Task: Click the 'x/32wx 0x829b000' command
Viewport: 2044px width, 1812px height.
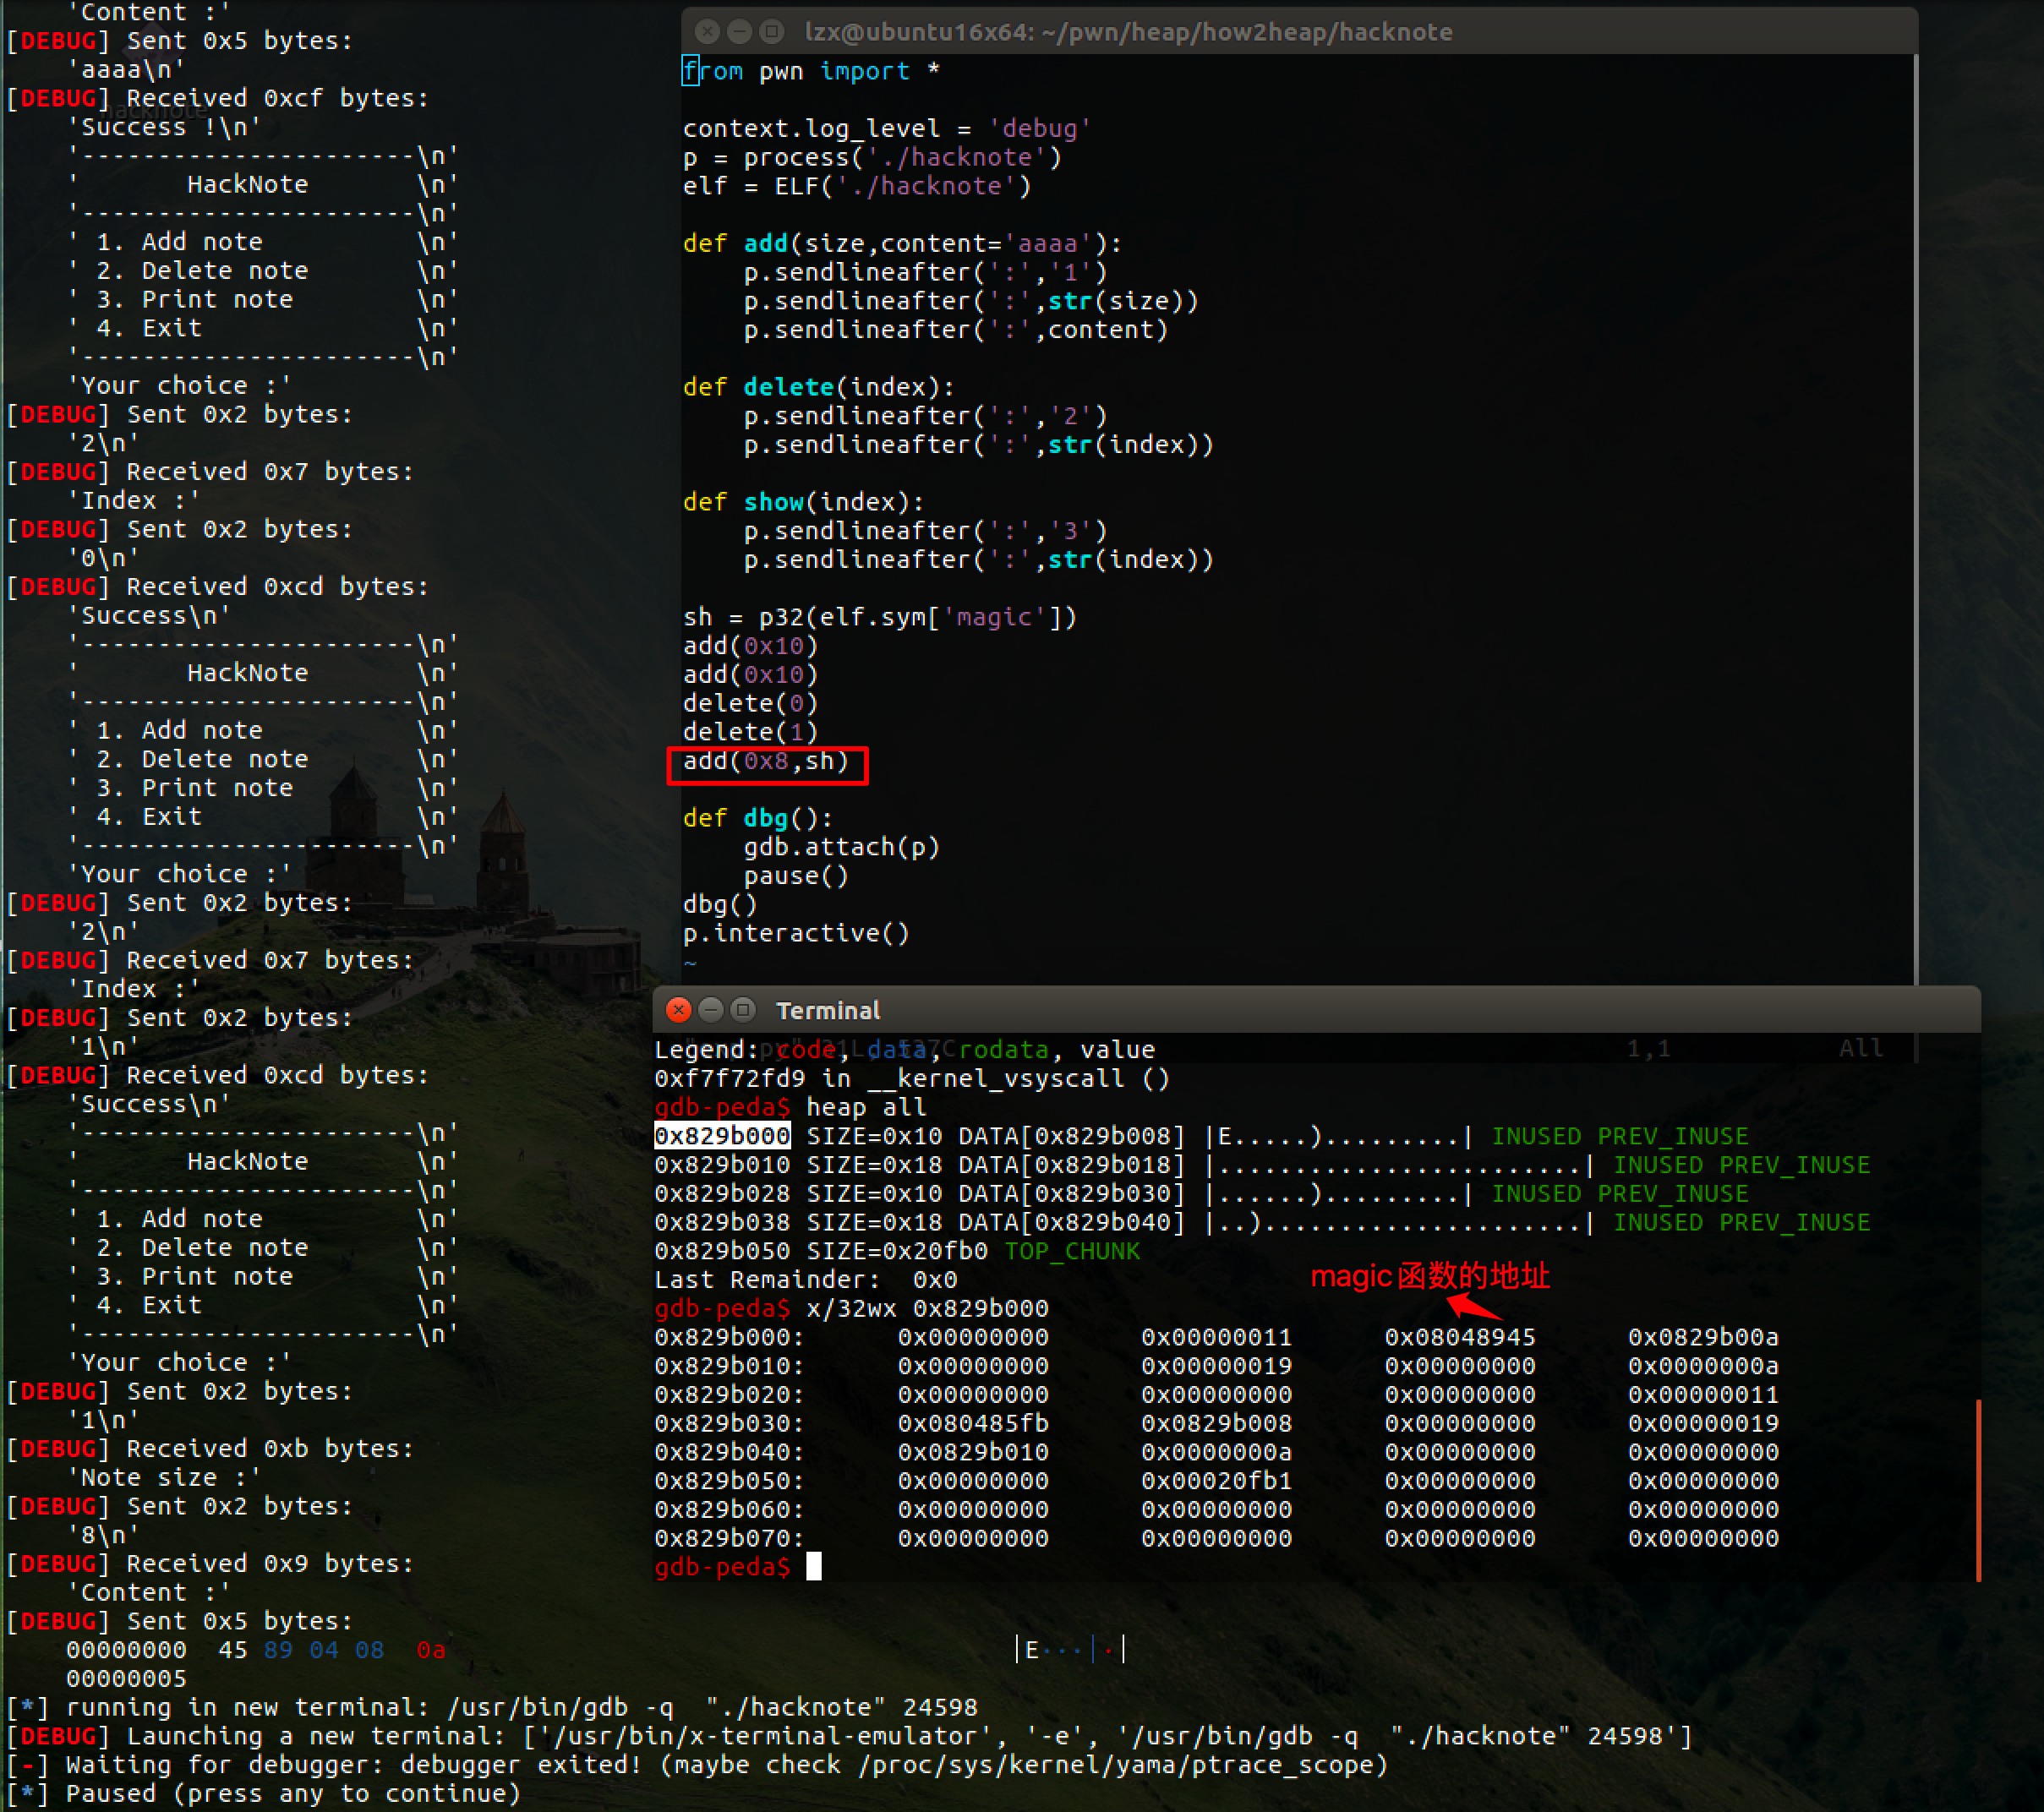Action: coord(927,1308)
